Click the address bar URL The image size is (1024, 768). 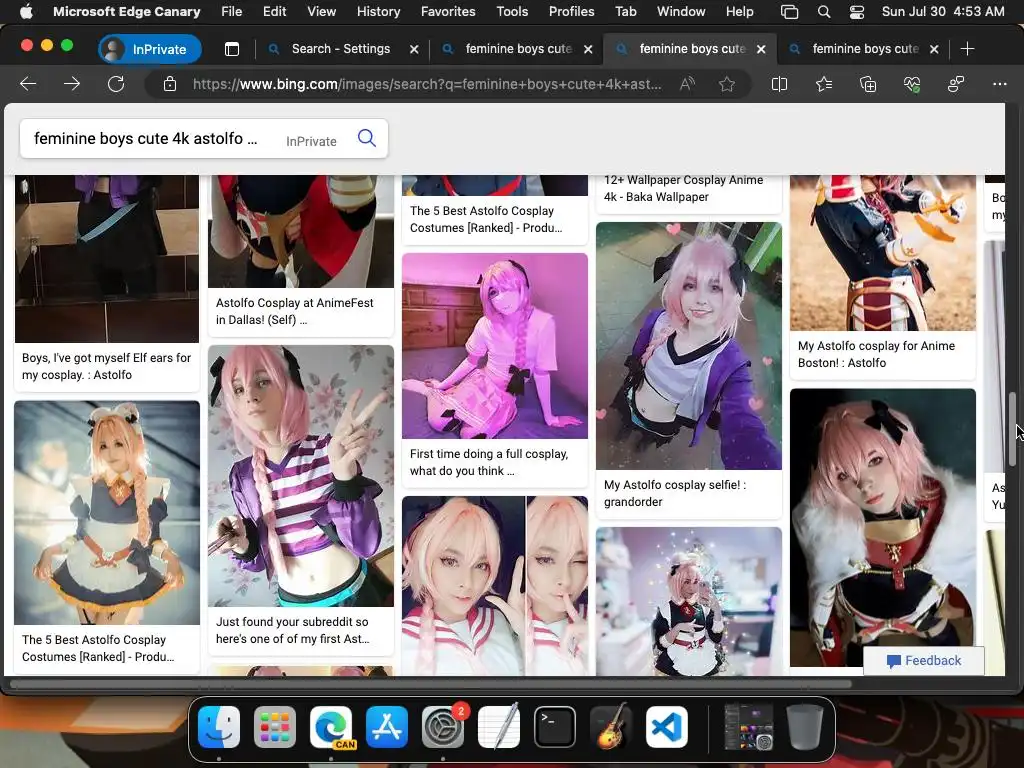(426, 84)
